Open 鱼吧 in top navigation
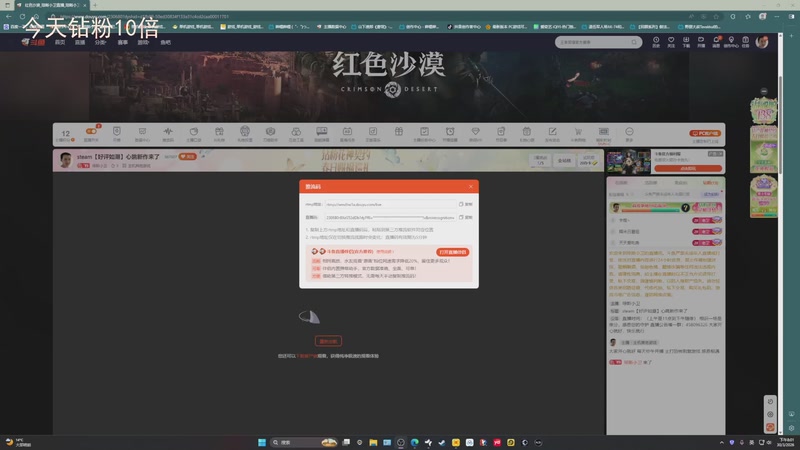The width and height of the screenshot is (800, 450). tap(165, 42)
